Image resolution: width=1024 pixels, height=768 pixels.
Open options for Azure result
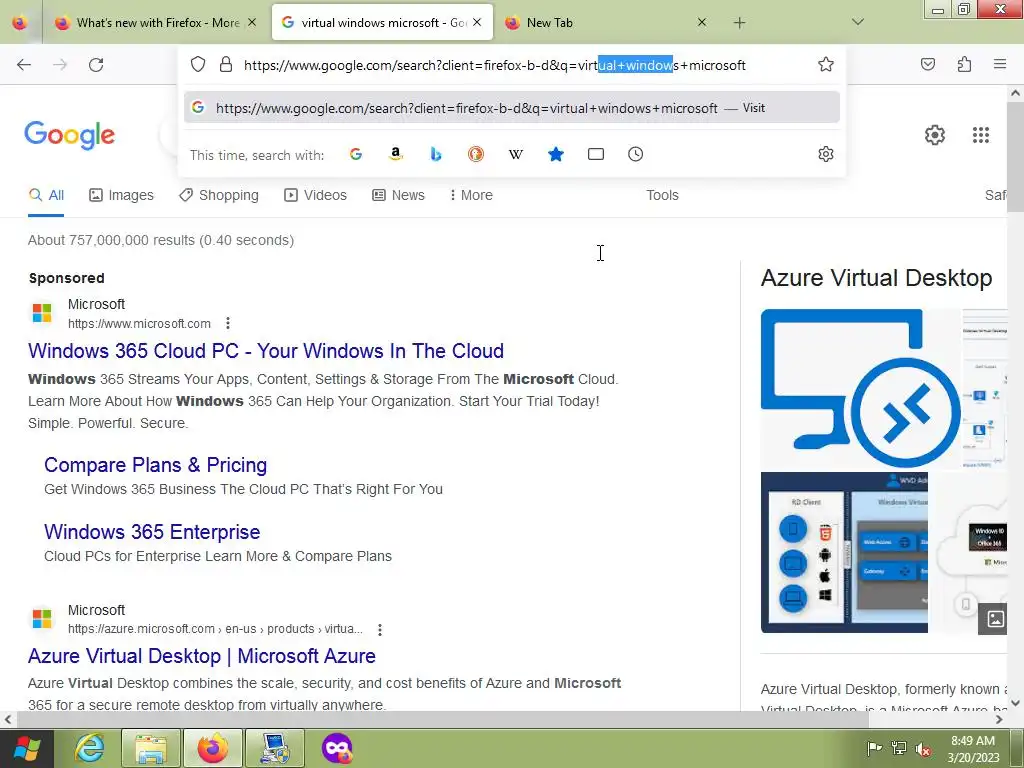click(379, 630)
